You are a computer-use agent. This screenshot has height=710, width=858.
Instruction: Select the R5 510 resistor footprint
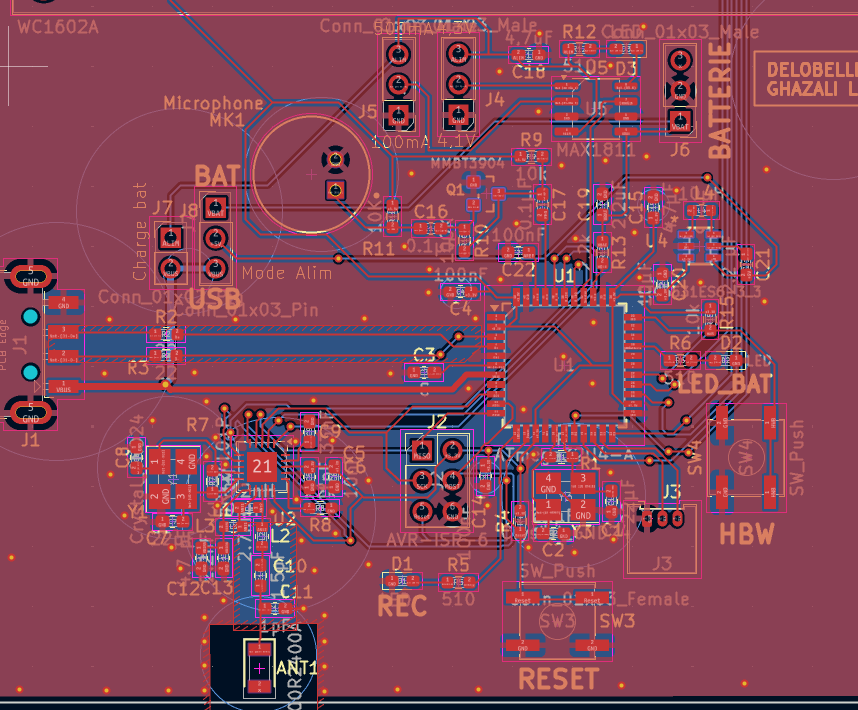pos(459,581)
